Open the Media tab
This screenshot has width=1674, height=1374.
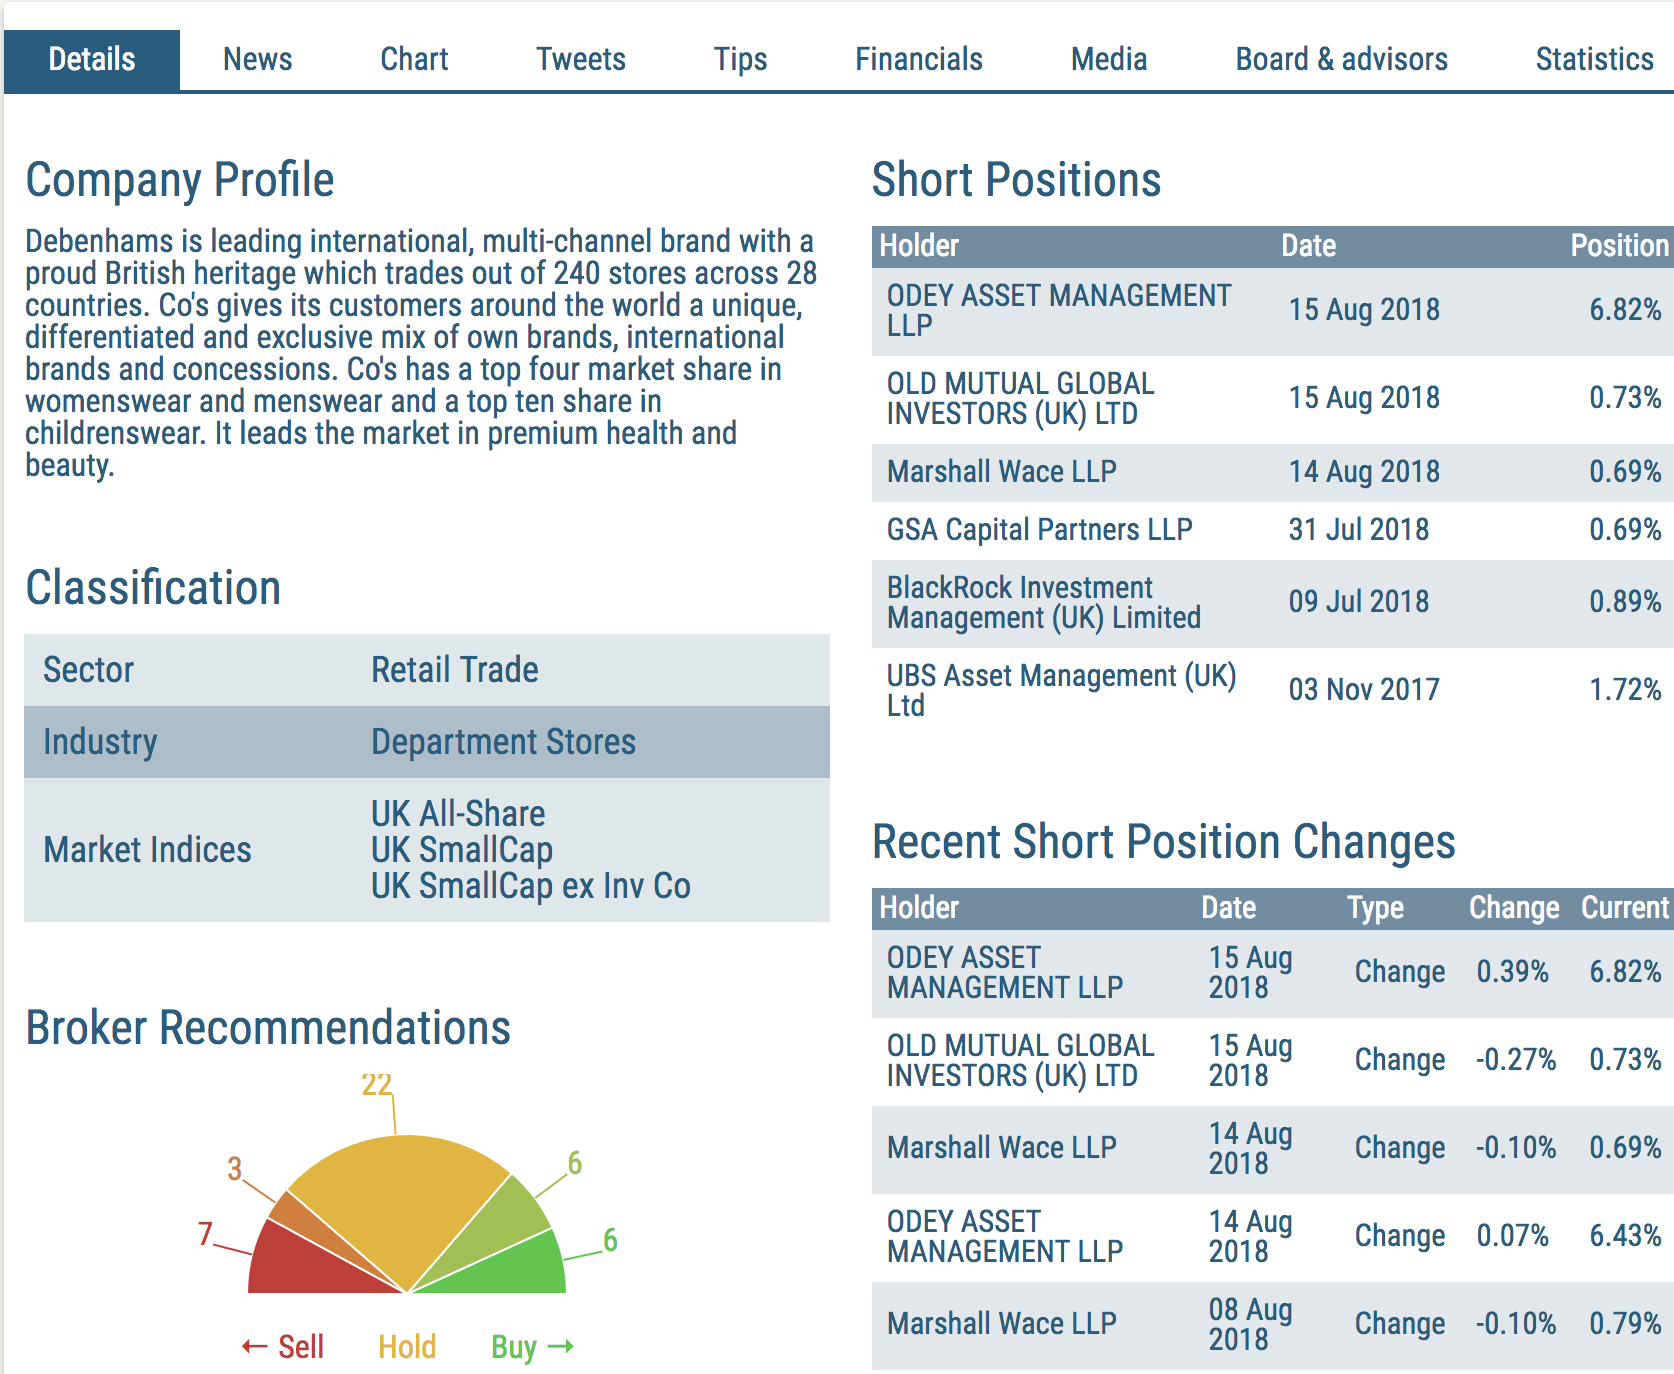1108,59
